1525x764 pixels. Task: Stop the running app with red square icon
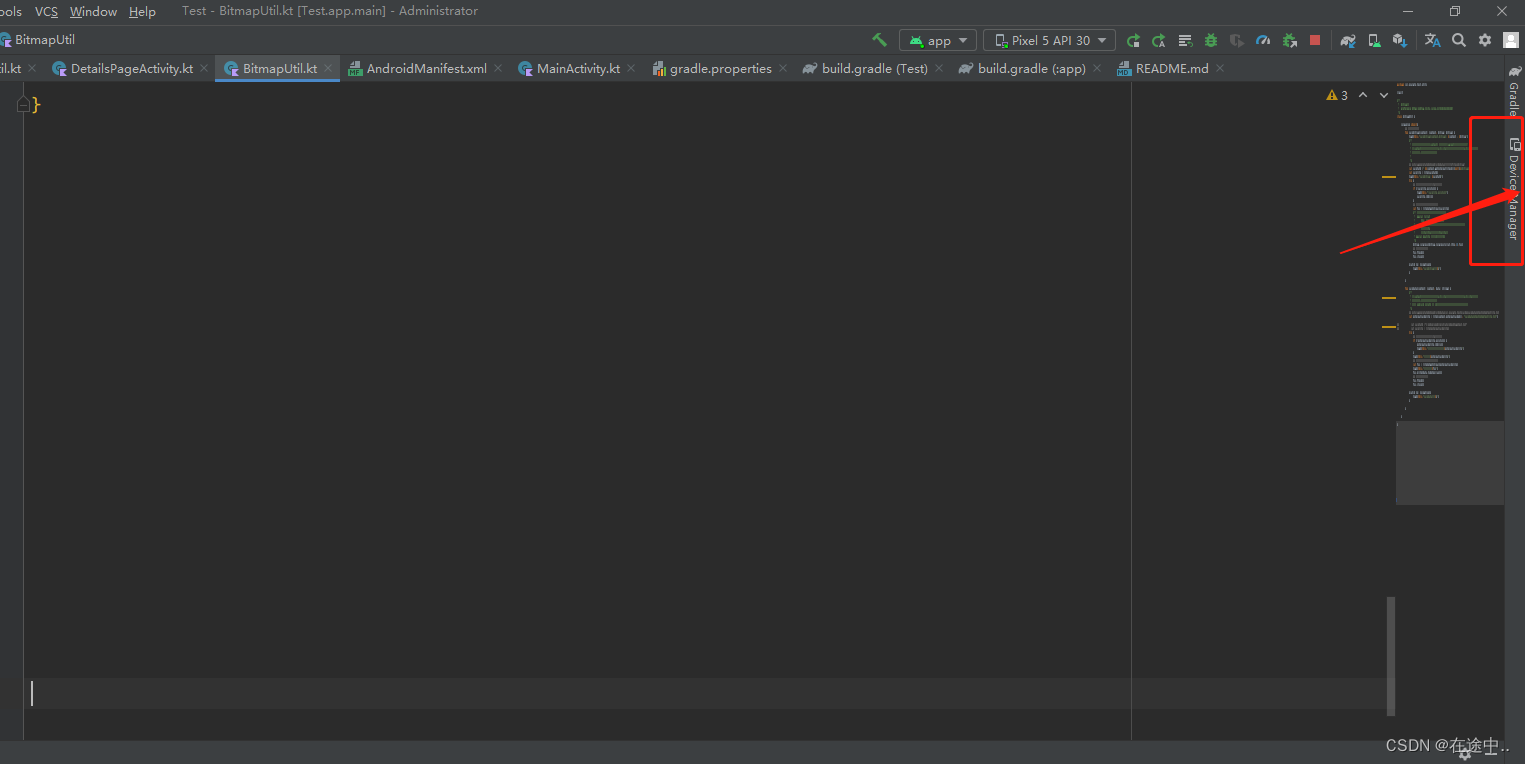1313,40
